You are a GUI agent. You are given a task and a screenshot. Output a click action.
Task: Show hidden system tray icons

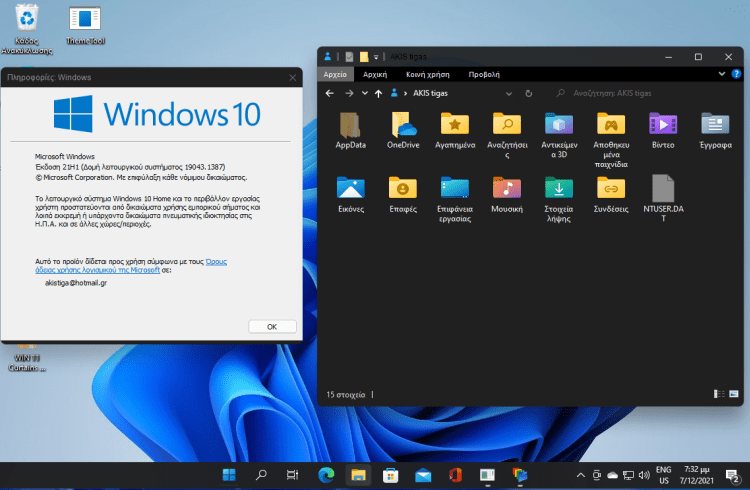pos(580,475)
